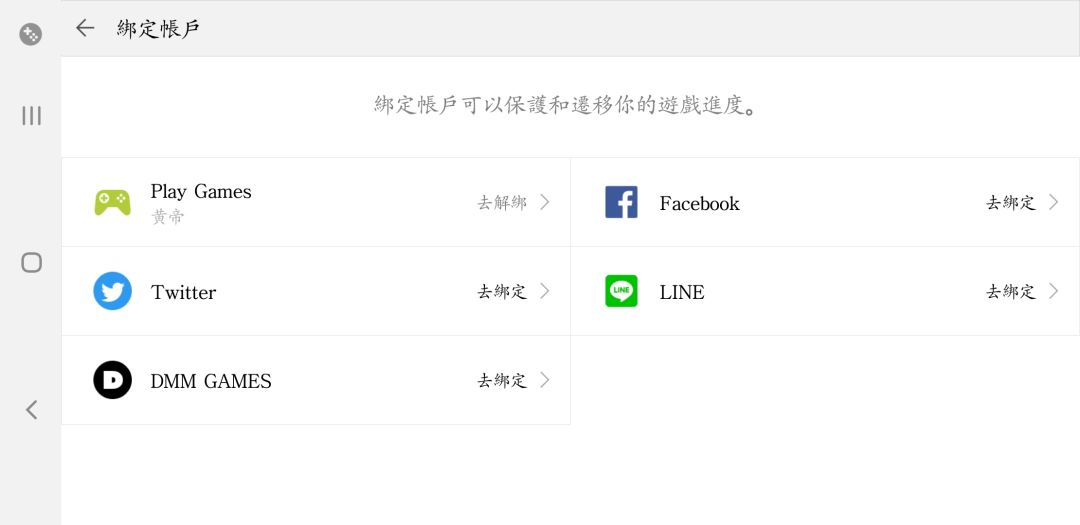
Task: Tap the game controller icon in sidebar
Action: pos(31,34)
